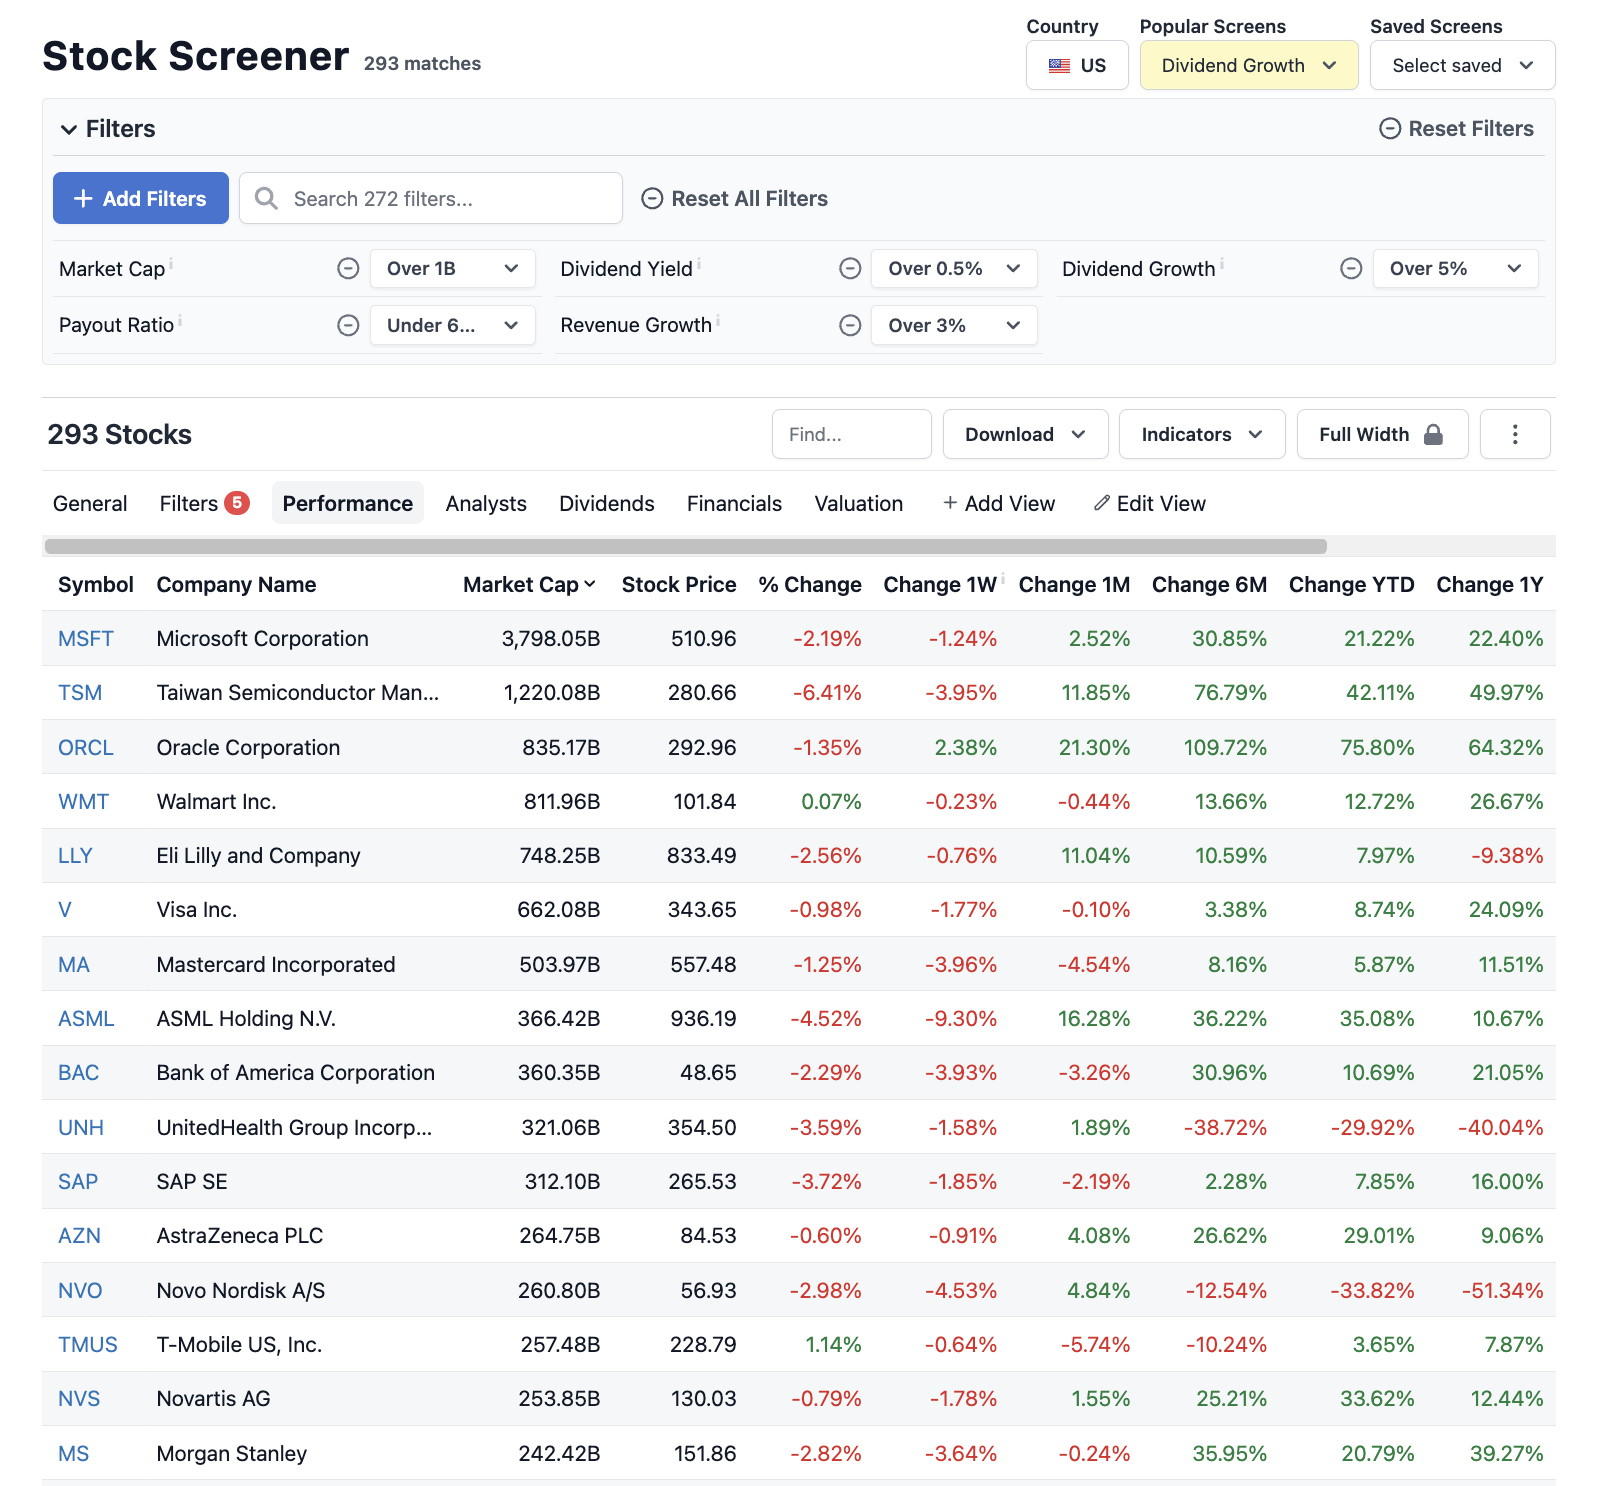
Task: Open the MSFT stock symbol link
Action: 86,638
